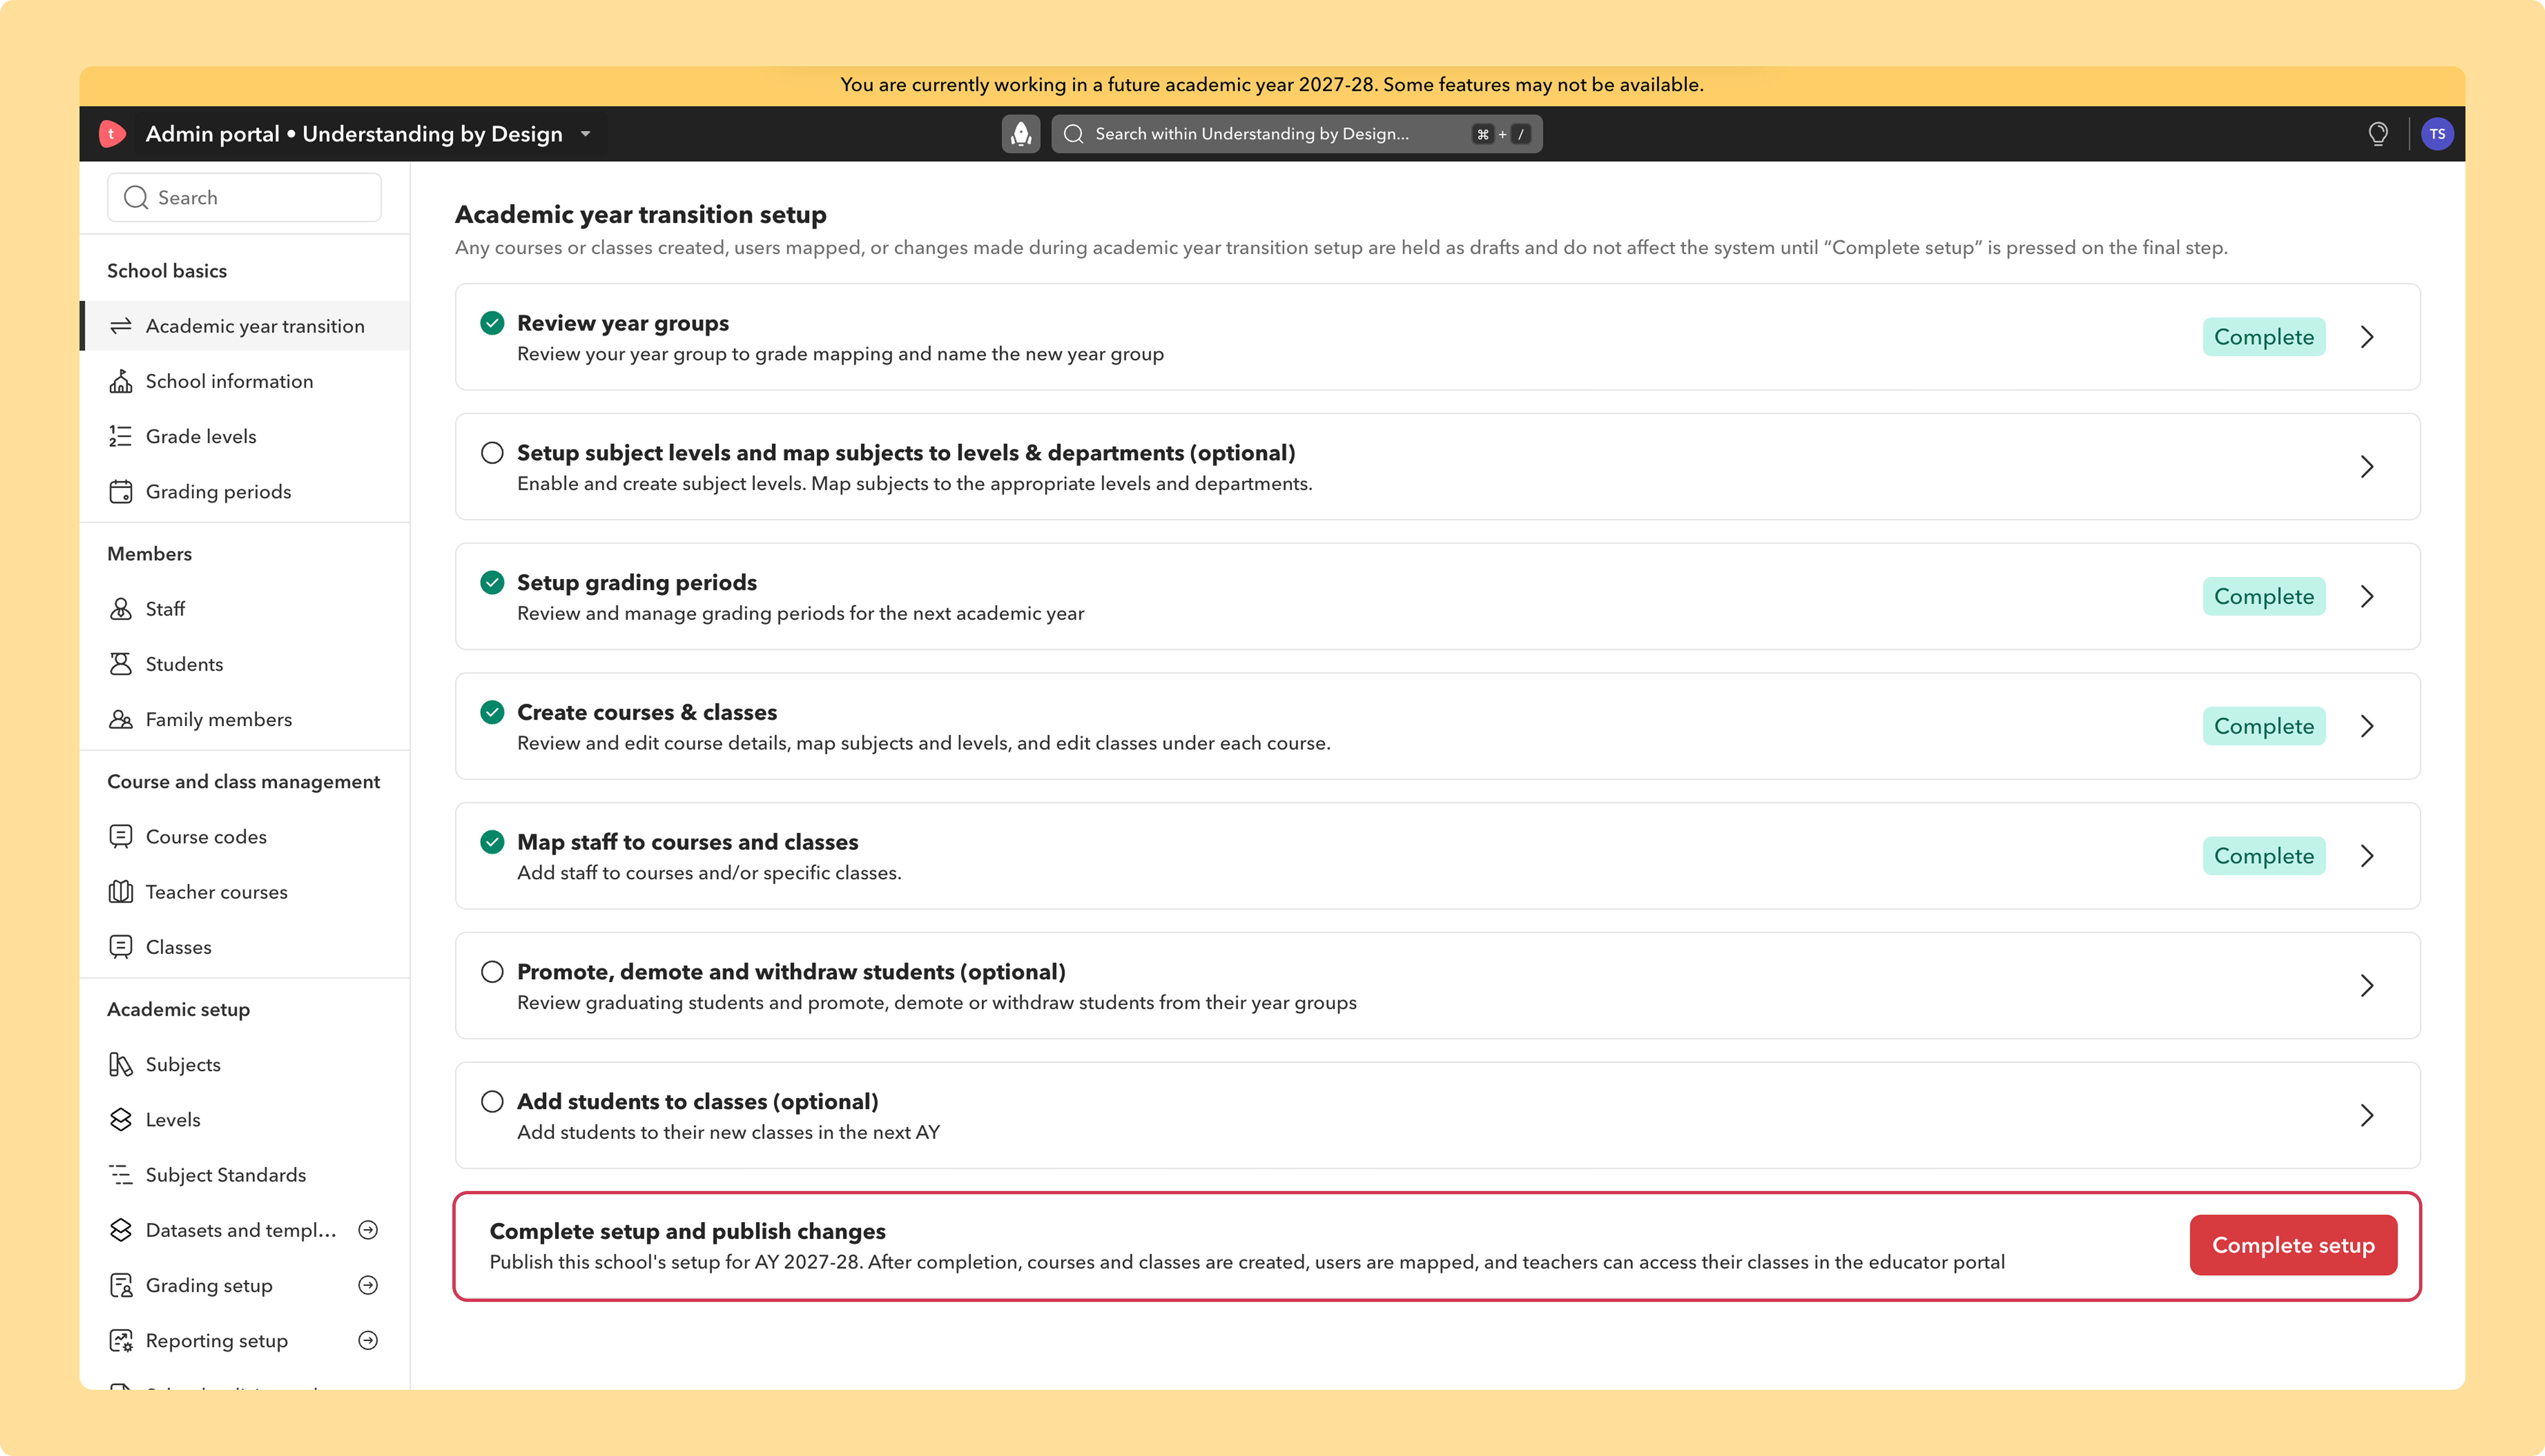Open the TS user avatar menu
The height and width of the screenshot is (1456, 2545).
2437,134
